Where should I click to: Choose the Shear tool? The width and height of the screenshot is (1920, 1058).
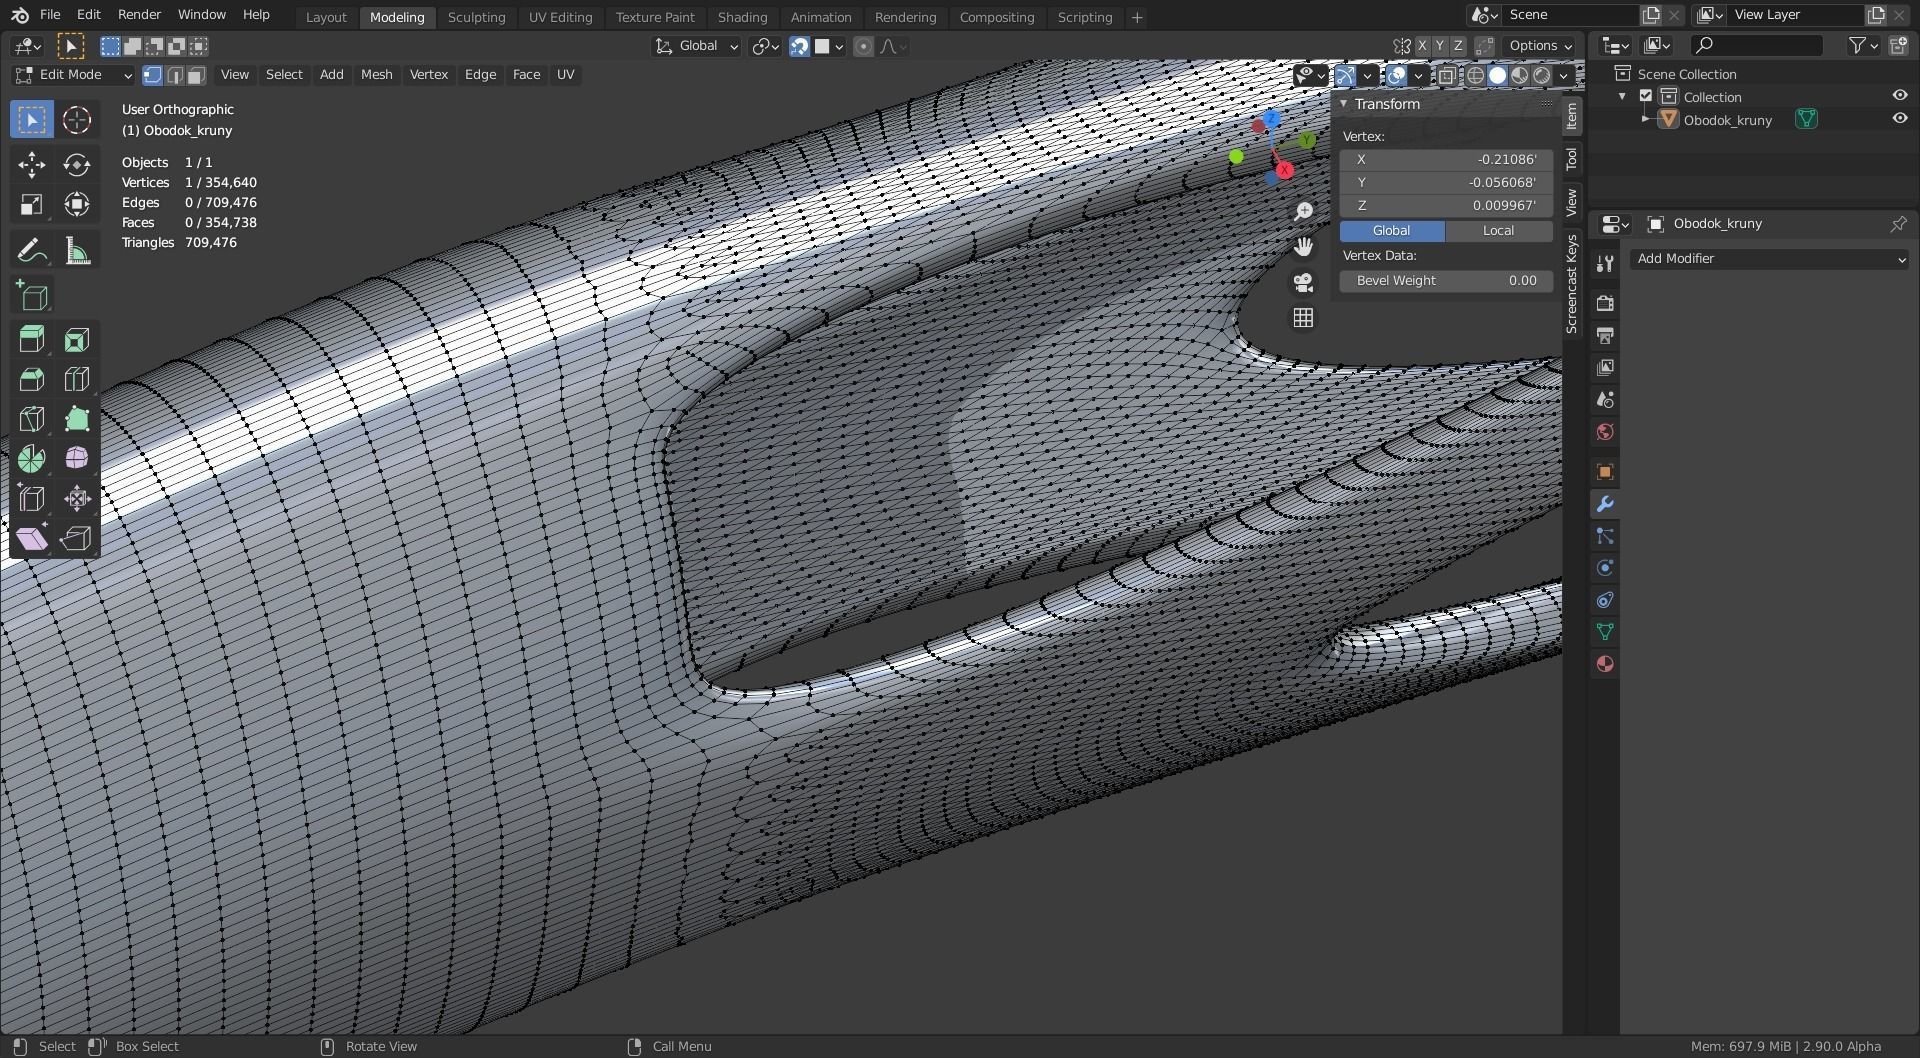click(x=32, y=539)
